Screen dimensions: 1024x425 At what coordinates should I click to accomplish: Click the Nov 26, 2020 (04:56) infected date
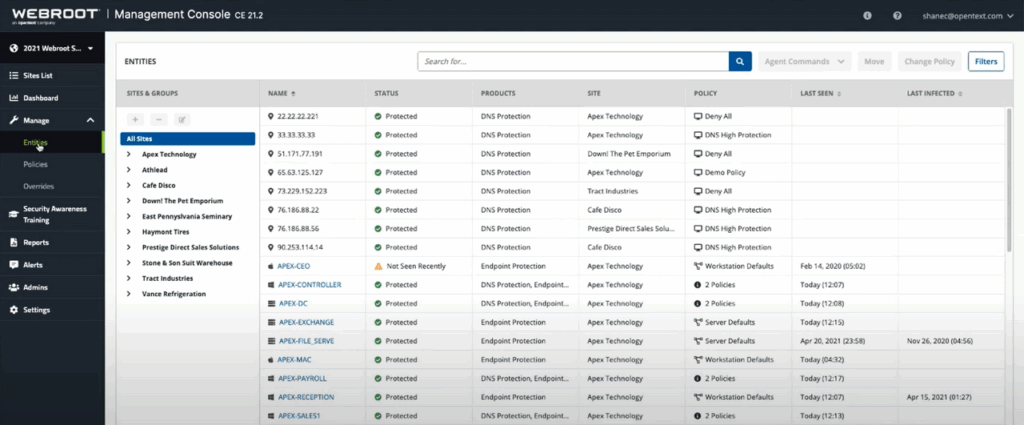tap(940, 341)
